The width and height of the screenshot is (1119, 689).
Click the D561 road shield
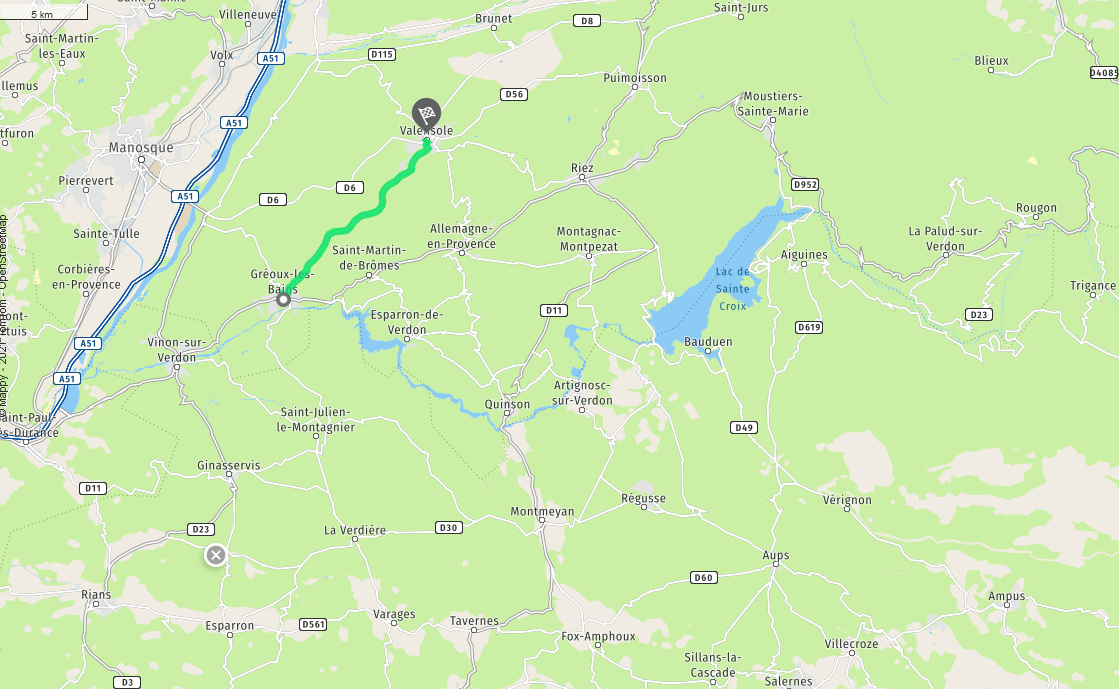[313, 624]
